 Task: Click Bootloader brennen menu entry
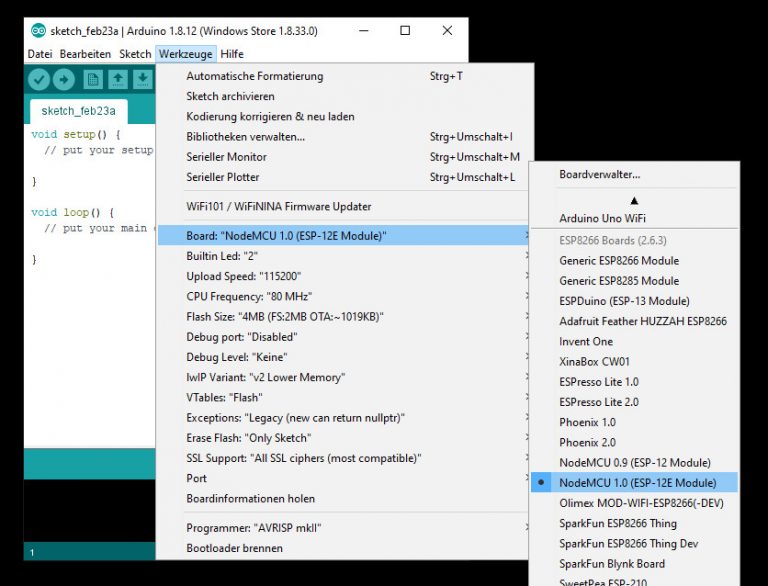pos(234,548)
